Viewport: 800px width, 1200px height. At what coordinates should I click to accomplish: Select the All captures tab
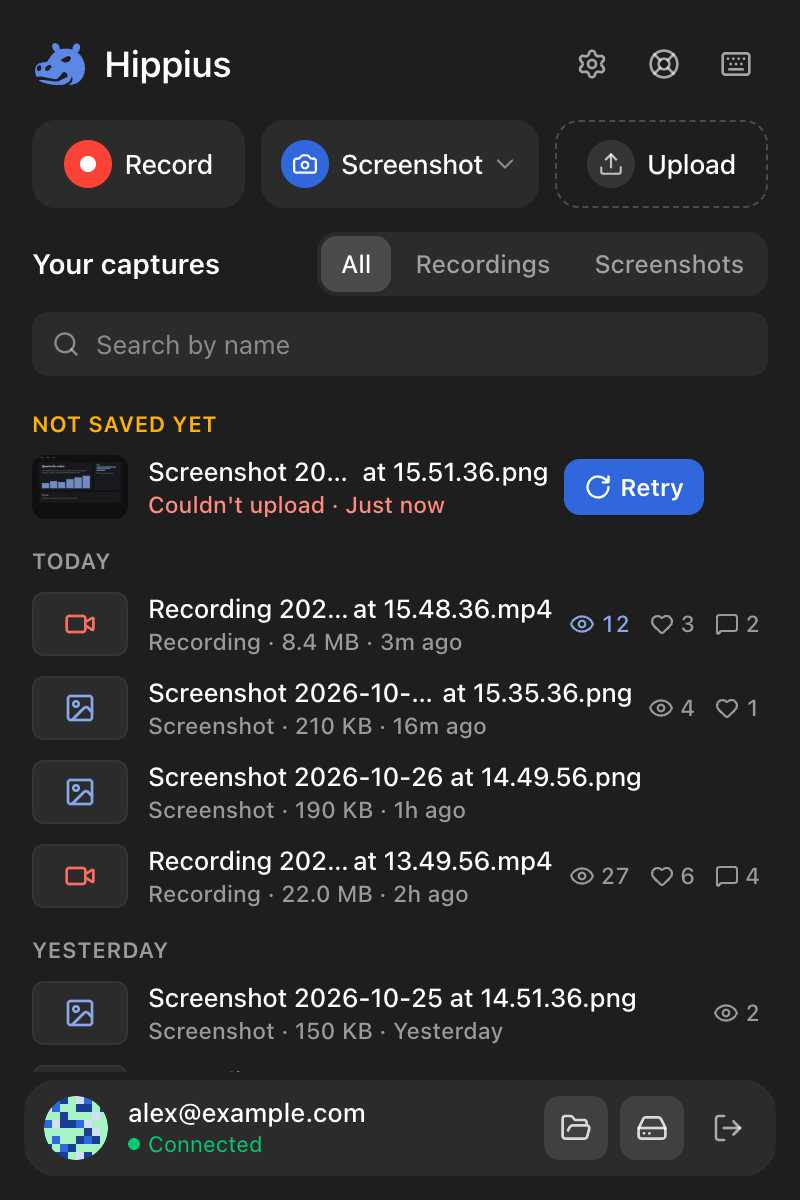point(356,264)
